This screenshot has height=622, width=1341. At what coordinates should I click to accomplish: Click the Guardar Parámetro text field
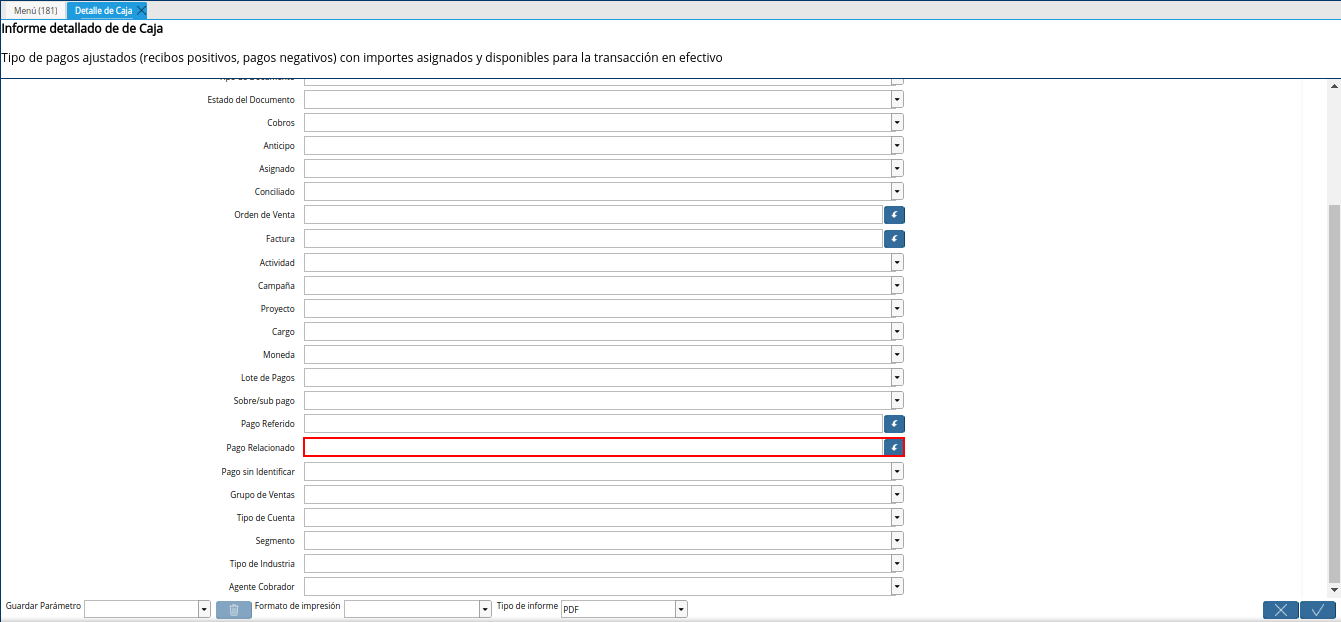coord(141,610)
